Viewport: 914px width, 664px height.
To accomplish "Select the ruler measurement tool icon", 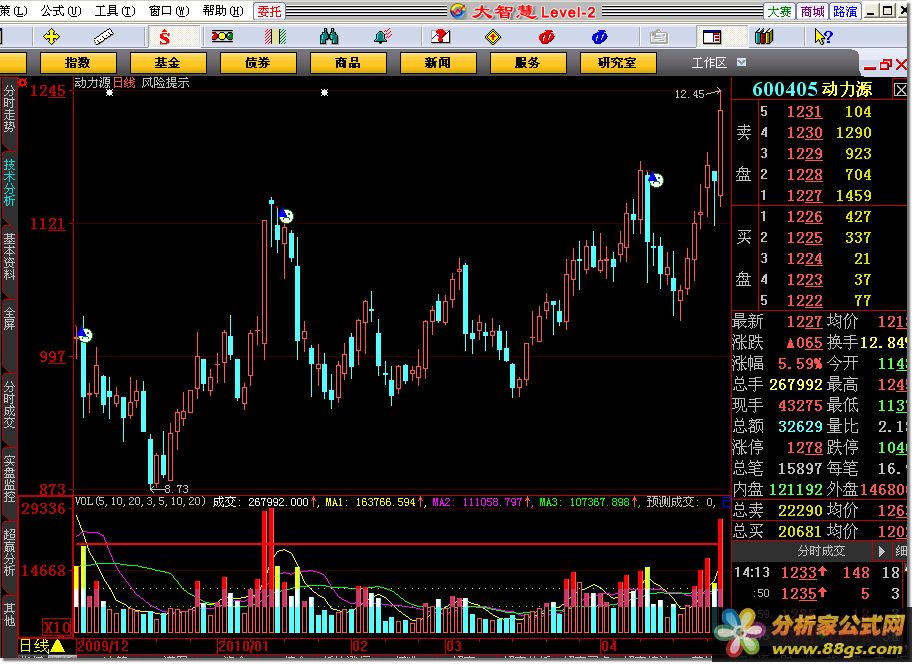I will [104, 37].
